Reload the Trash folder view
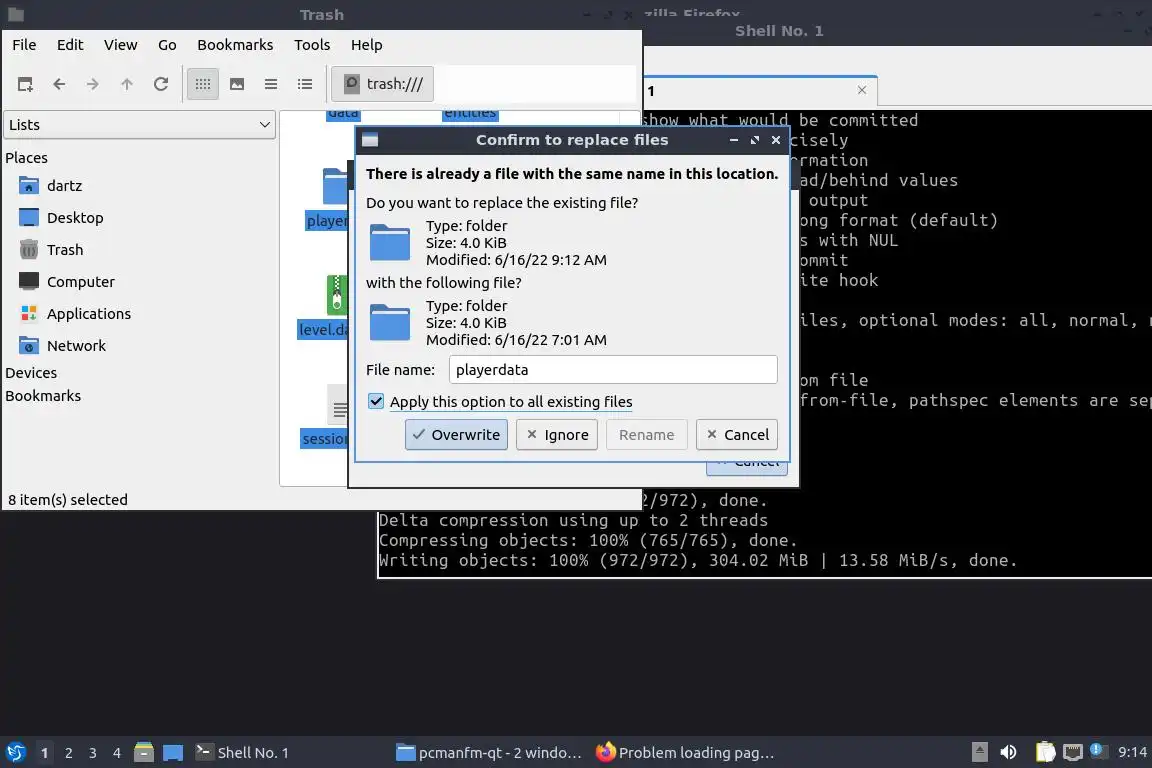This screenshot has height=768, width=1152. [x=161, y=84]
